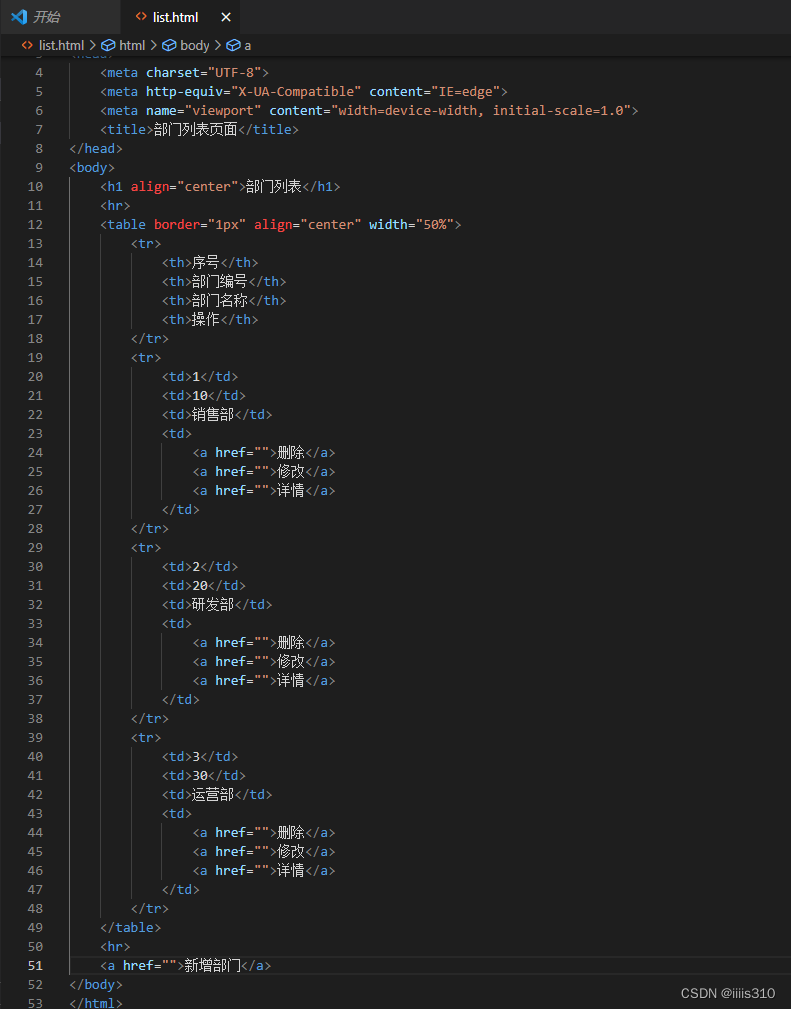This screenshot has height=1009, width=791.
Task: Click the cube icon beside html breadcrumb
Action: [x=109, y=46]
